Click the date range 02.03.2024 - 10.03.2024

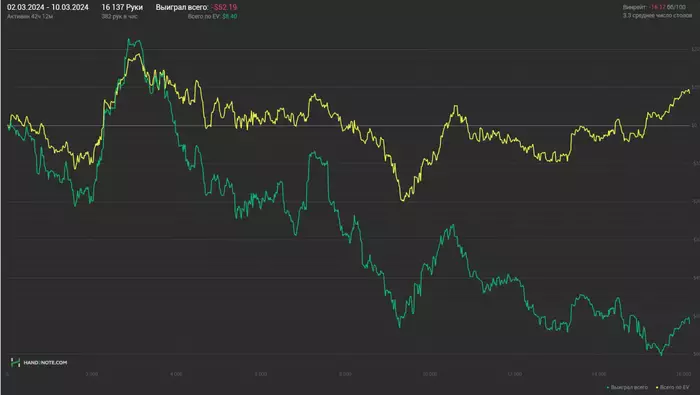48,7
